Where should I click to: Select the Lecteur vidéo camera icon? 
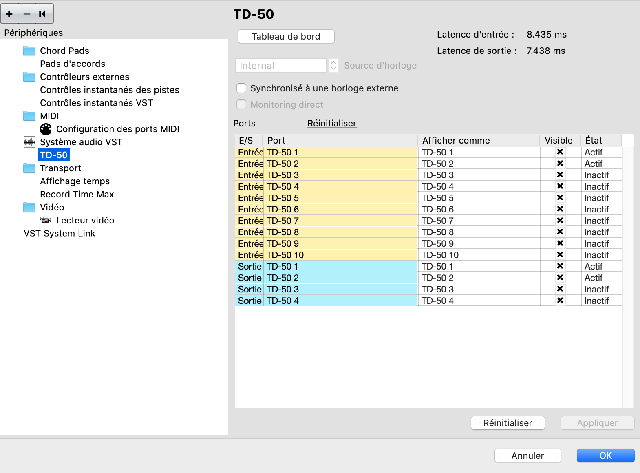(x=46, y=220)
